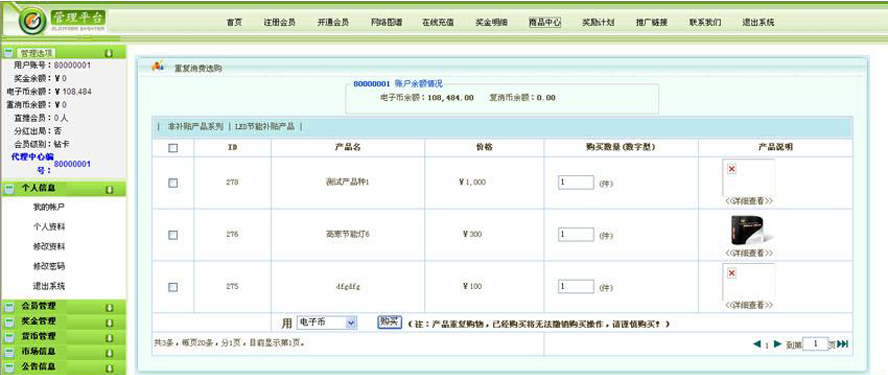Screen dimensions: 888x375
Task: Open 推广链接 in top navigation
Action: pyautogui.click(x=652, y=23)
